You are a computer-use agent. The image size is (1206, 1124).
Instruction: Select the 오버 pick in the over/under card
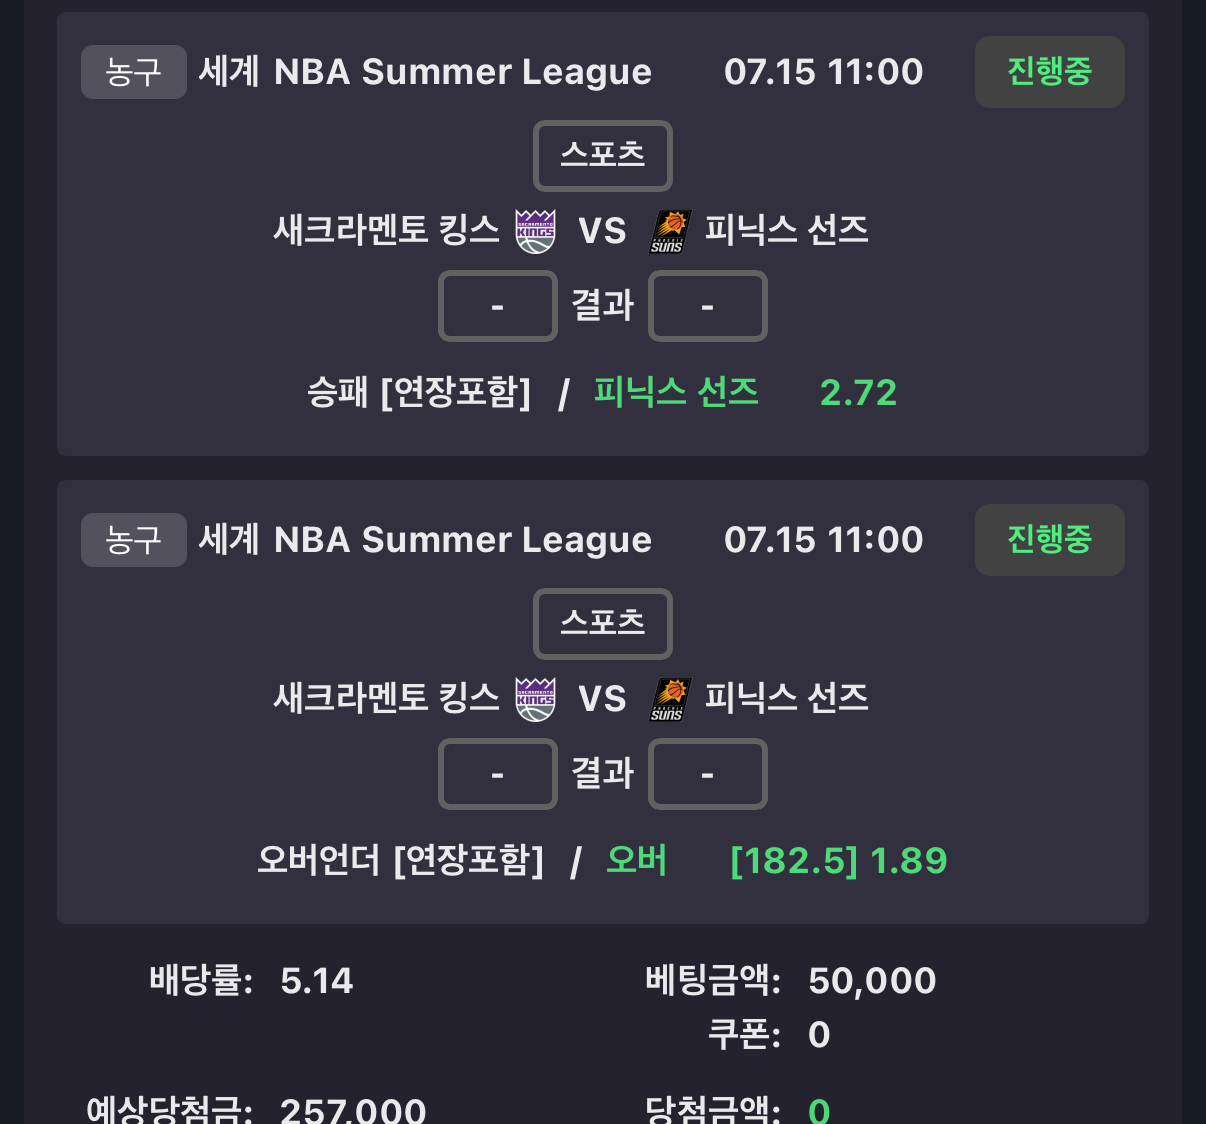coord(637,860)
